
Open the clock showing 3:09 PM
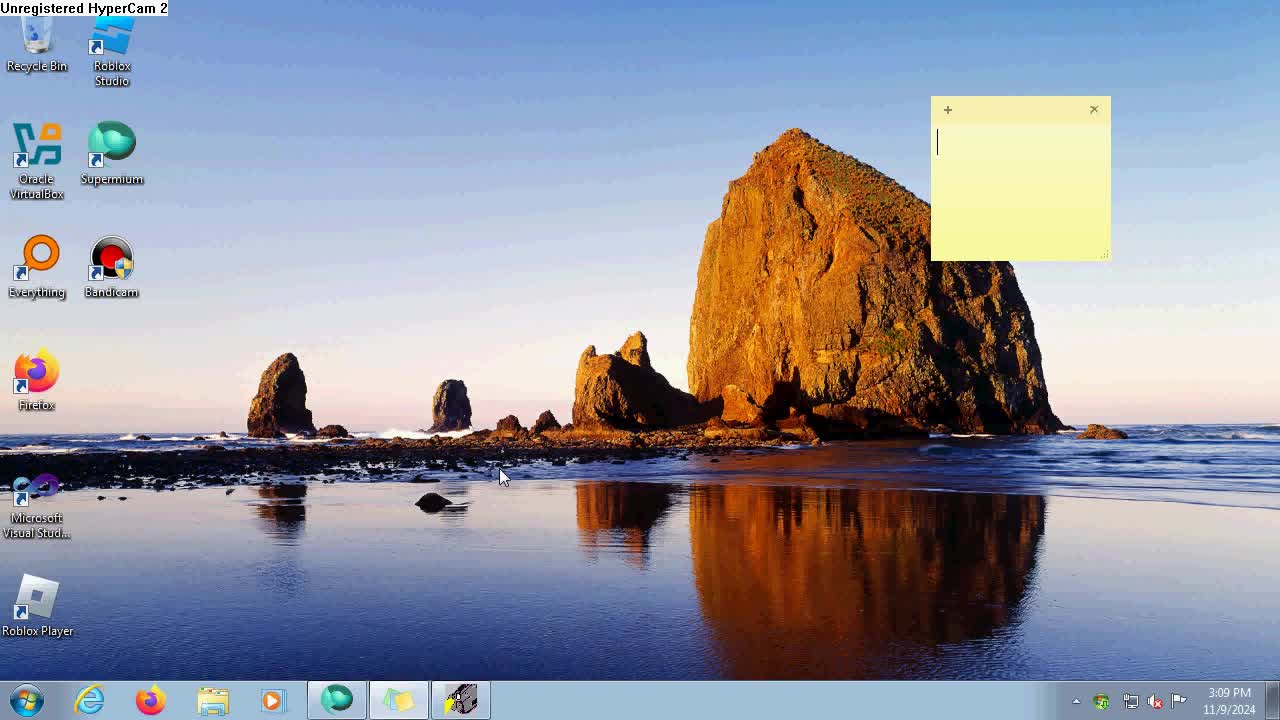[1229, 701]
